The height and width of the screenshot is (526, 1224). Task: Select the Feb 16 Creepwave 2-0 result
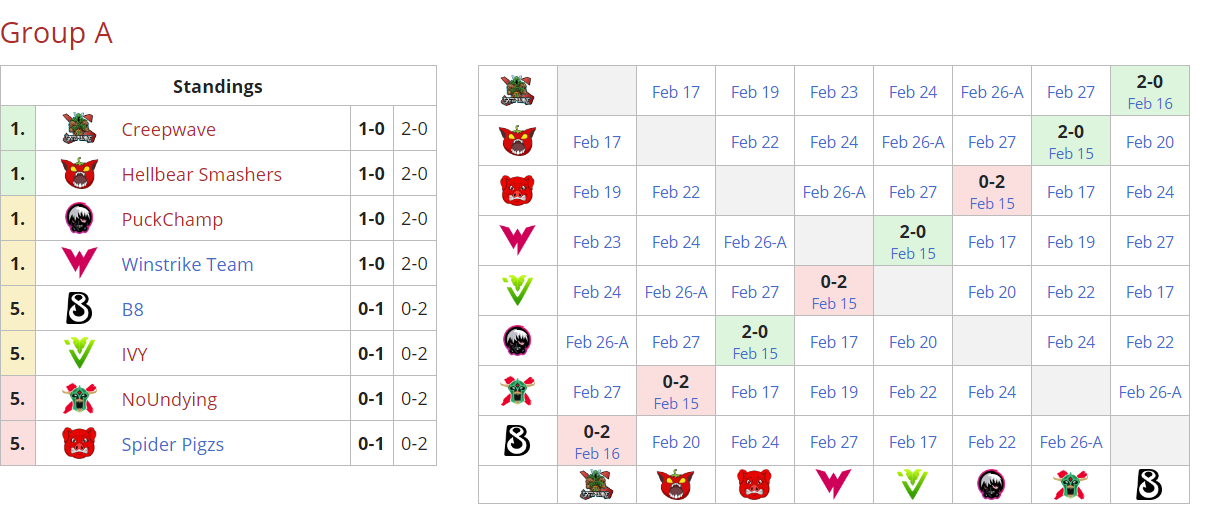(x=1149, y=91)
